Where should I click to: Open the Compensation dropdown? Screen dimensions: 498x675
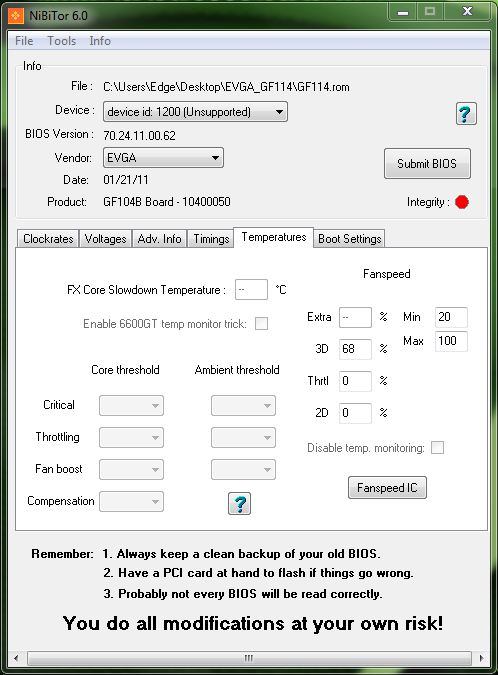click(131, 502)
